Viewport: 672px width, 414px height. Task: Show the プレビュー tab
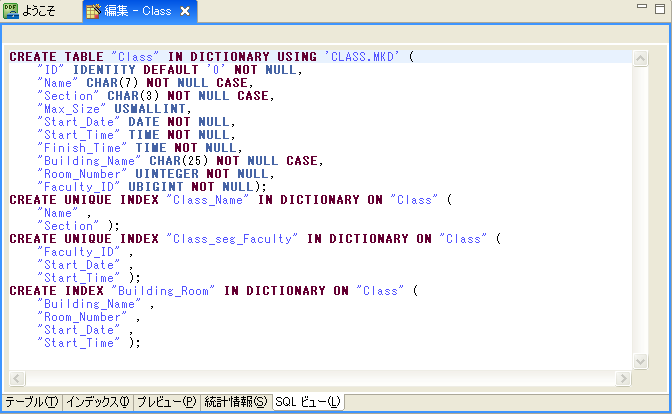166,402
